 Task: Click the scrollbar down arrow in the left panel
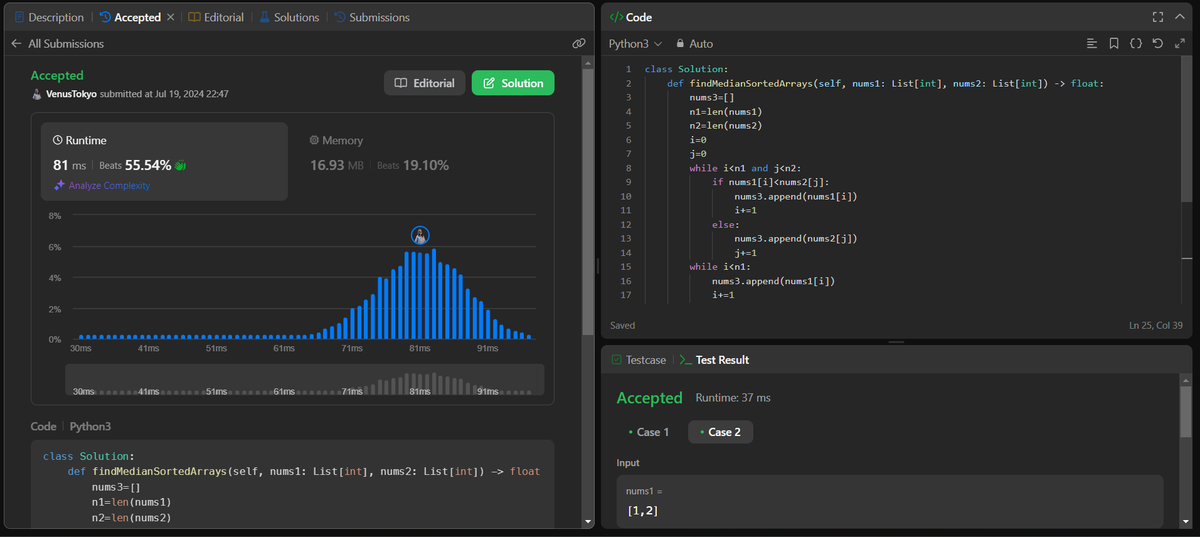(588, 521)
